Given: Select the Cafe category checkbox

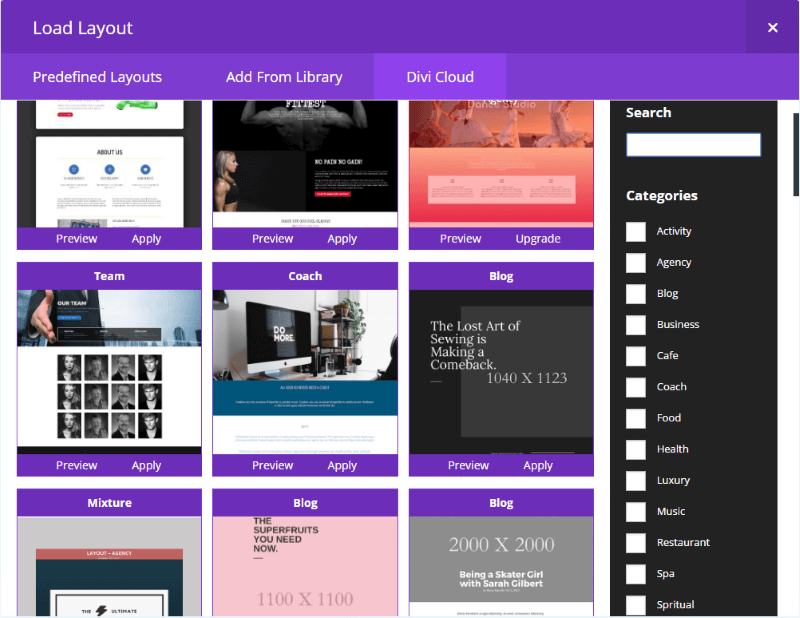Looking at the screenshot, I should [636, 356].
